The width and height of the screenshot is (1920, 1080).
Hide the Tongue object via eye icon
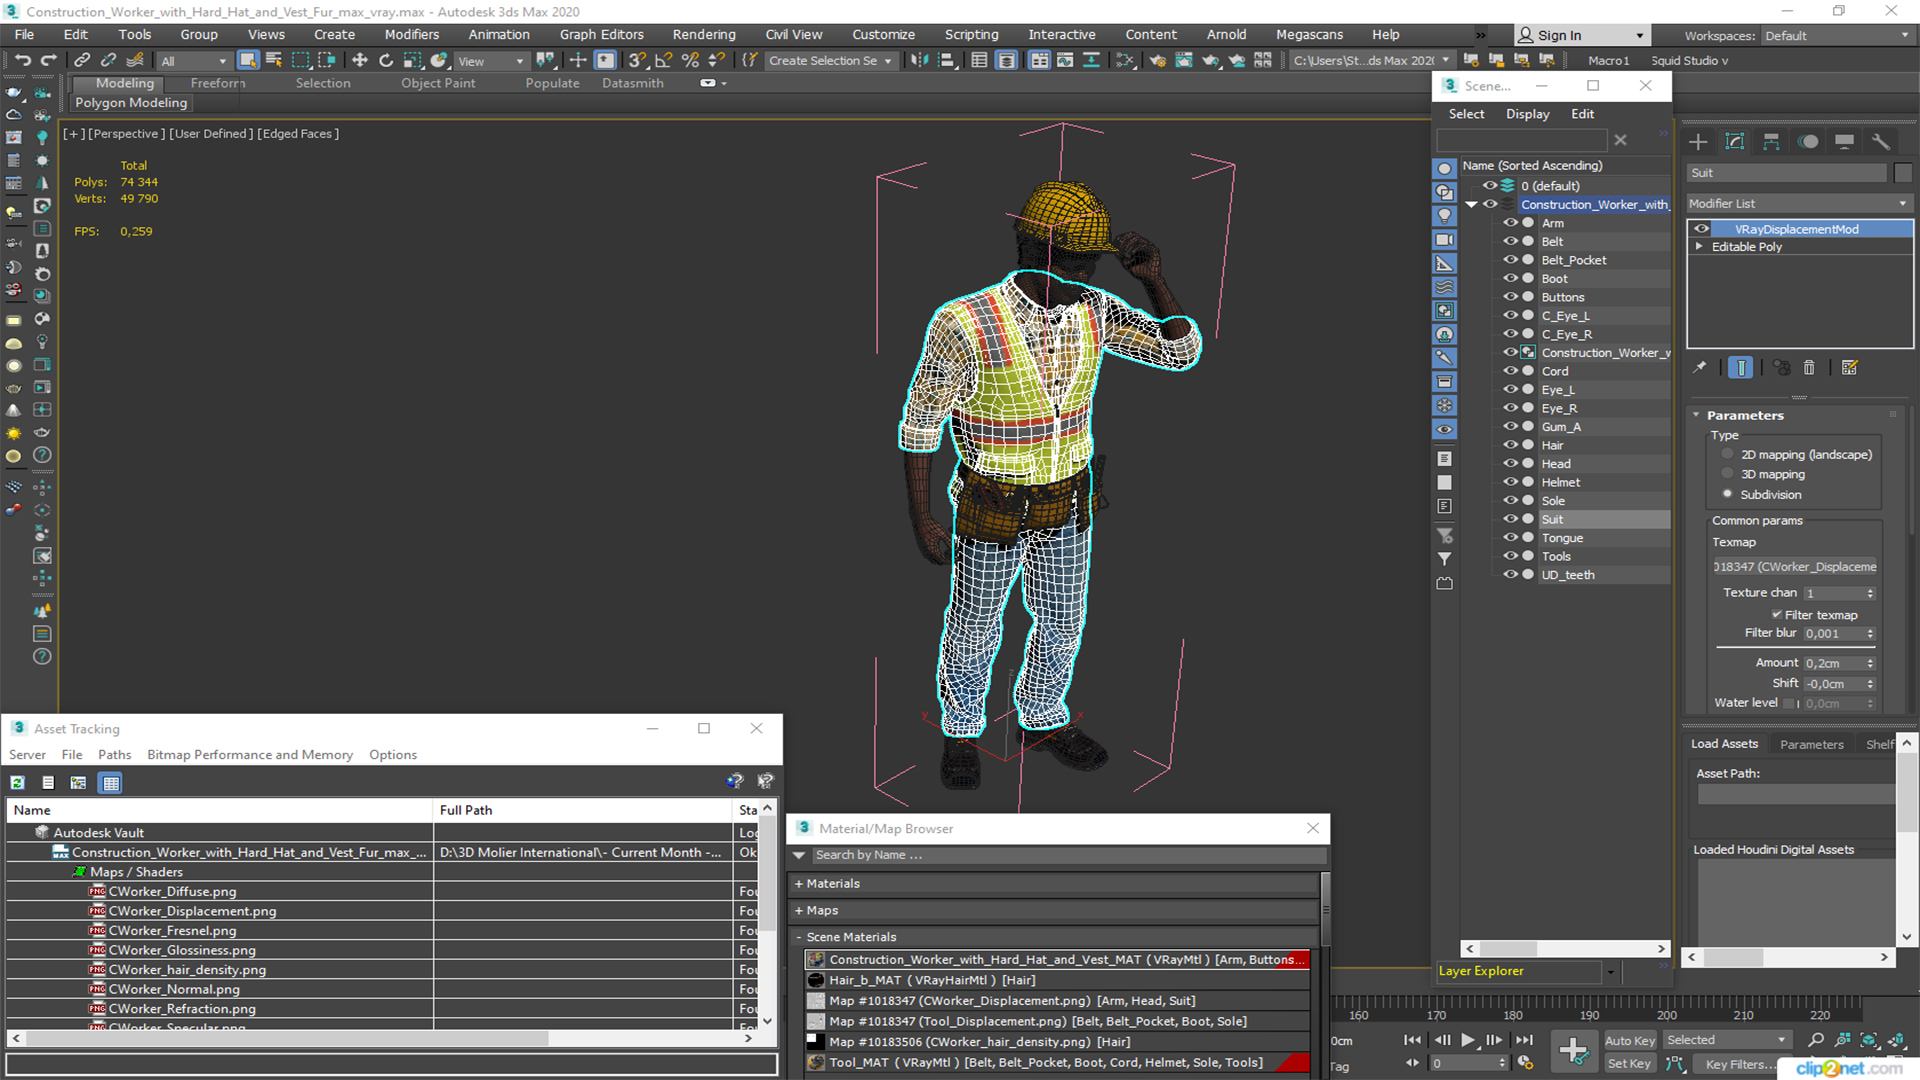pos(1510,537)
